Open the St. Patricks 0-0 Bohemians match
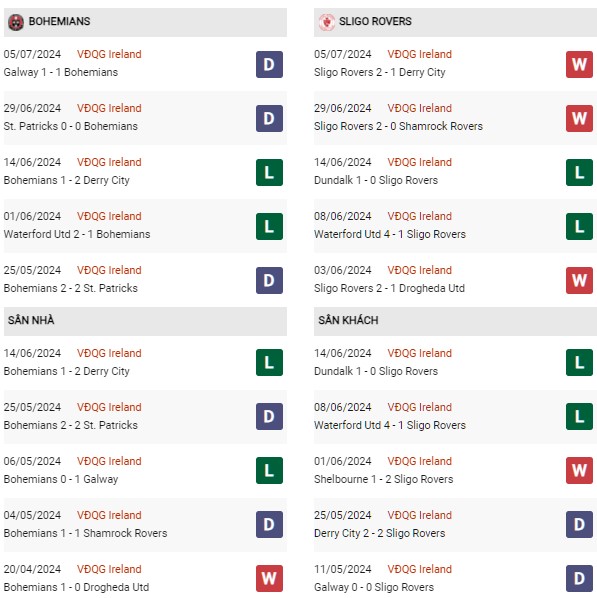The height and width of the screenshot is (598, 597). click(x=71, y=126)
